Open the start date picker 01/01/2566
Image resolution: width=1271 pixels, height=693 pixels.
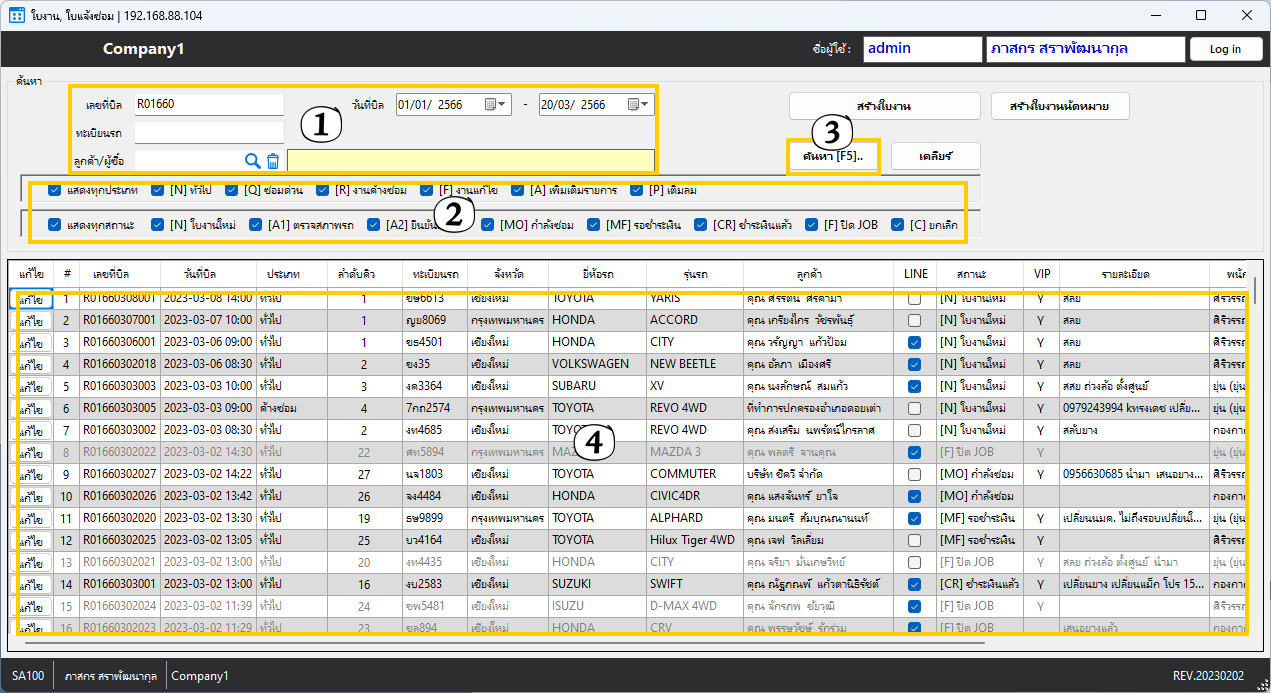(x=497, y=104)
